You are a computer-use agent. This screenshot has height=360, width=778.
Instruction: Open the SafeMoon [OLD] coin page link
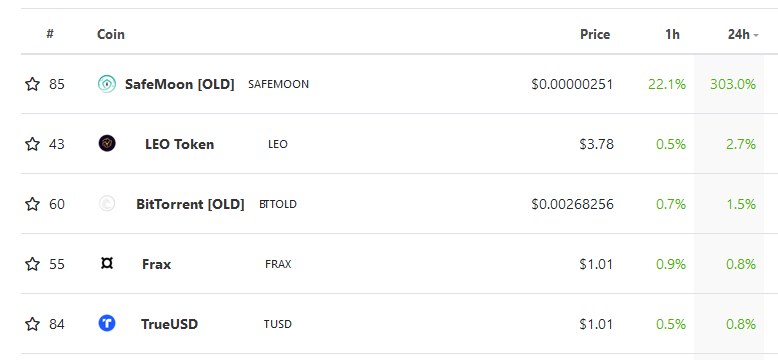[180, 84]
